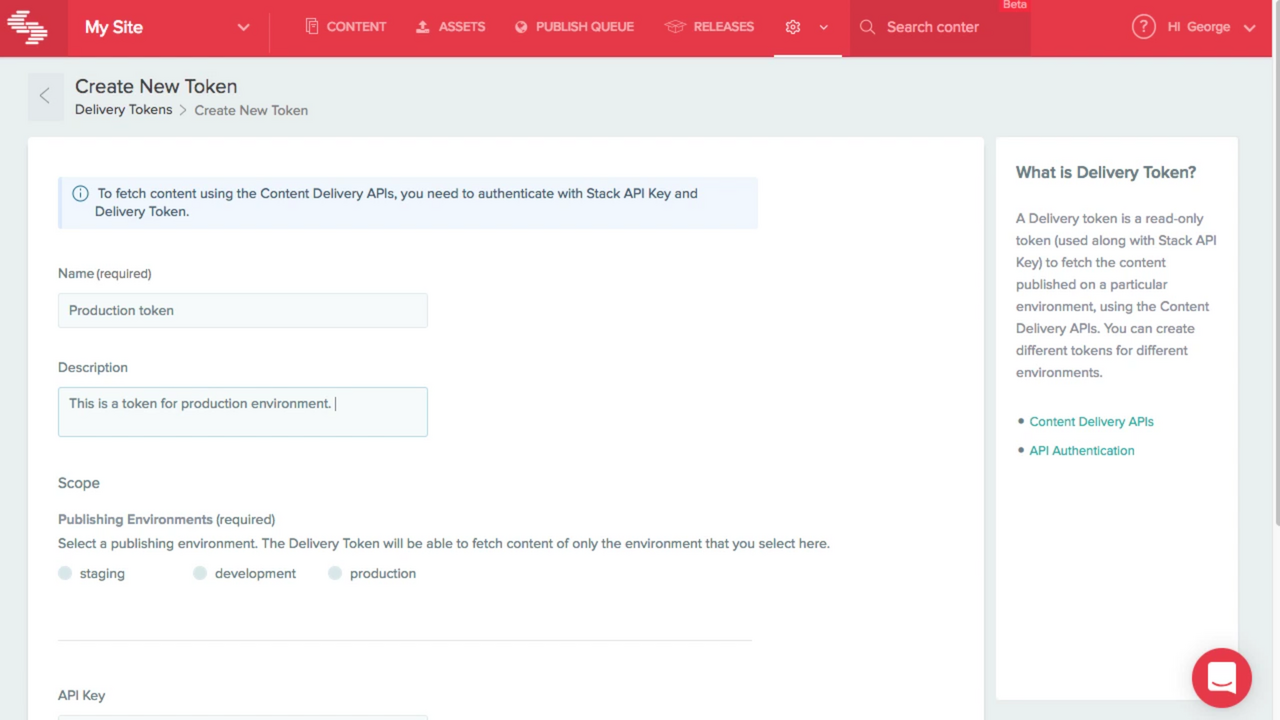
Task: Click the Contentstack logo icon
Action: point(28,27)
